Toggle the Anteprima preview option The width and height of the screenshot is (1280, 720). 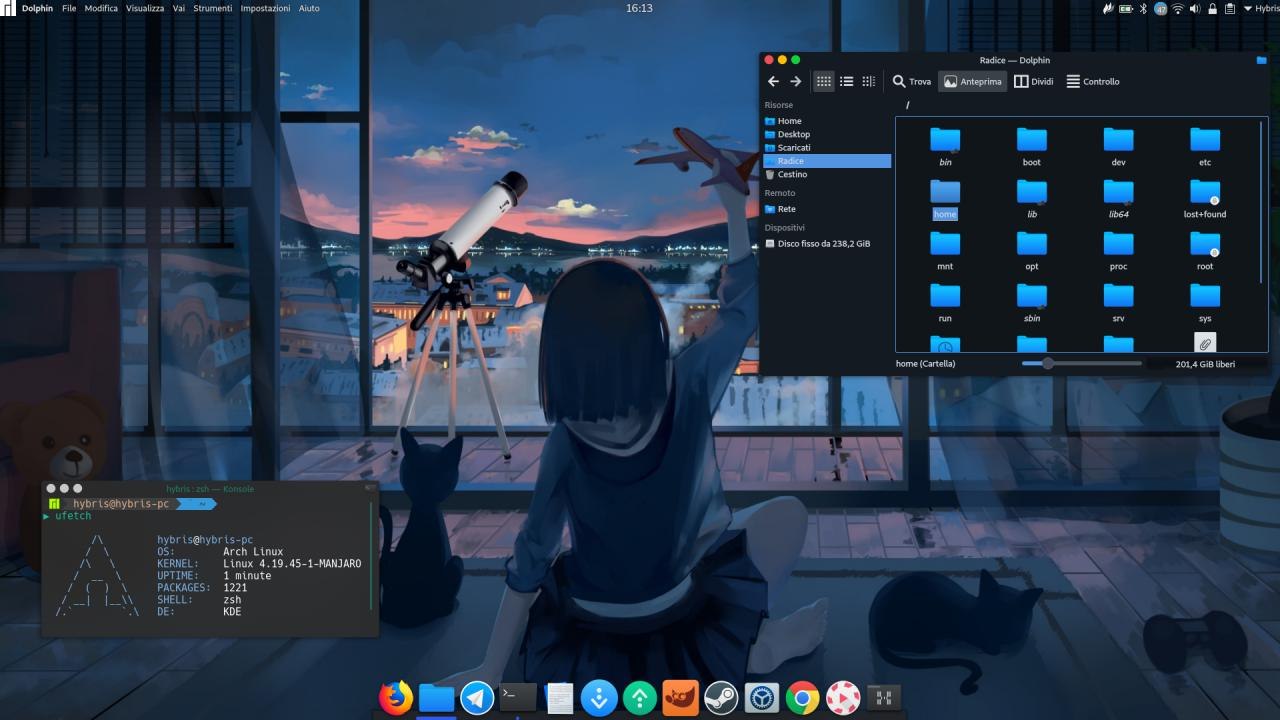coord(972,82)
